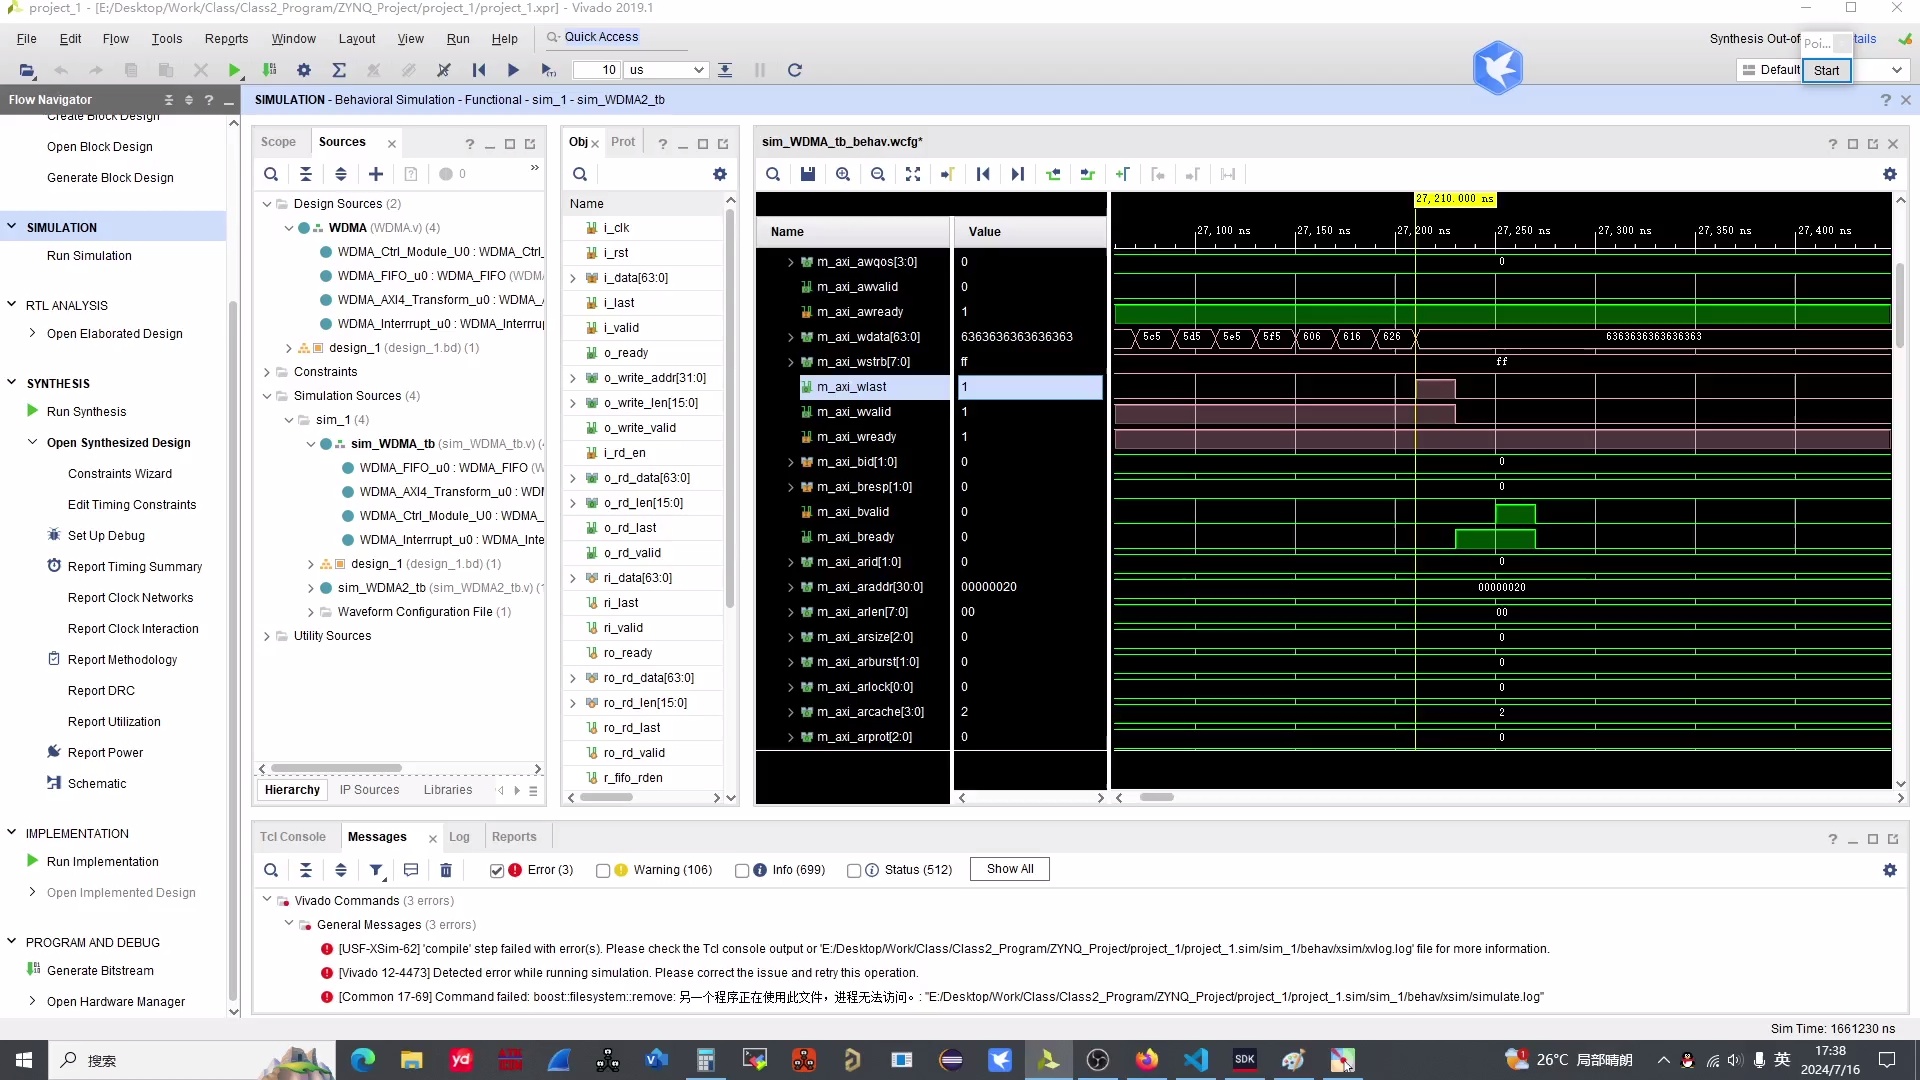Click the waveform Zoom In icon
The image size is (1920, 1080).
tap(843, 174)
